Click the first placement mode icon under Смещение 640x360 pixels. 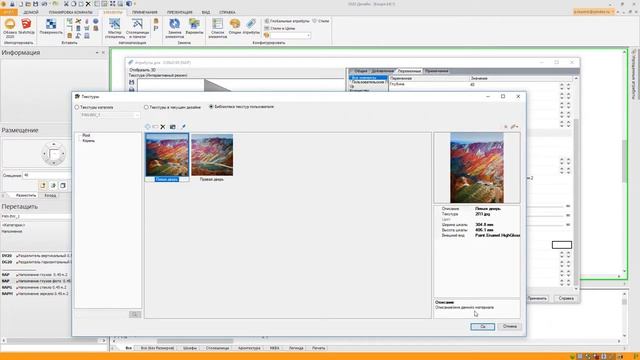(x=43, y=185)
